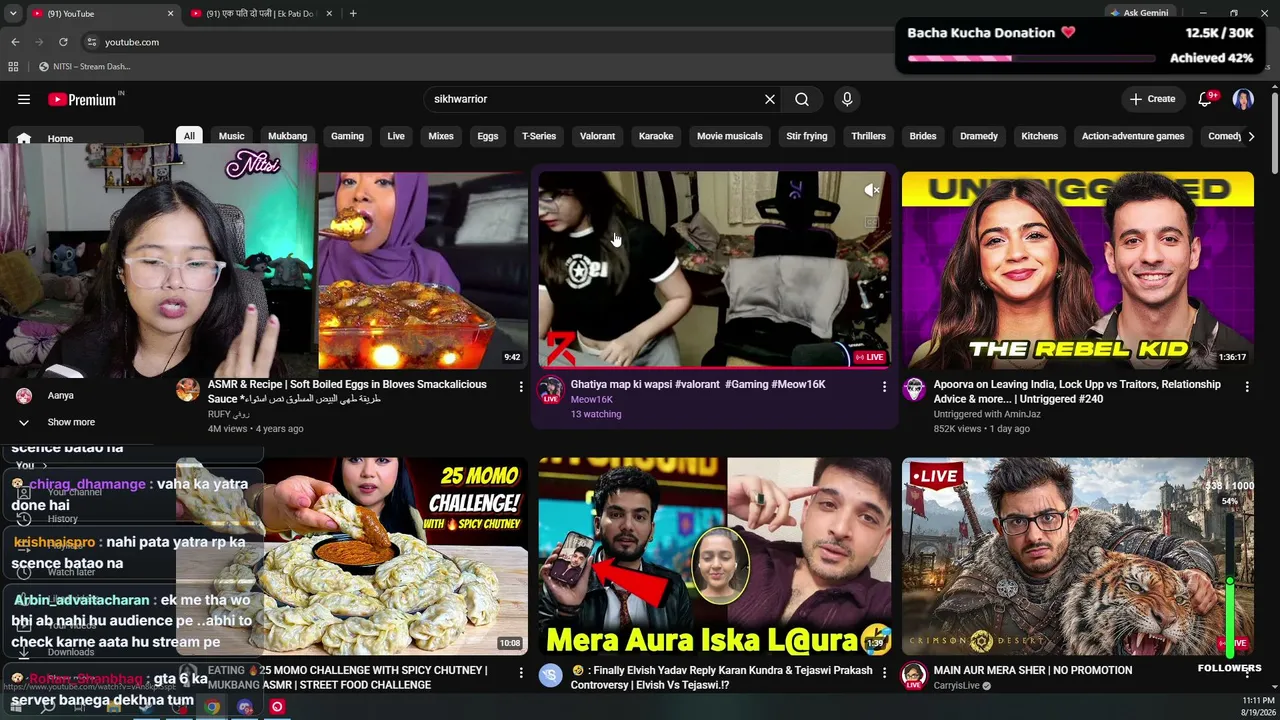Image resolution: width=1280 pixels, height=720 pixels.
Task: Click the YouTube search input field
Action: tap(595, 99)
